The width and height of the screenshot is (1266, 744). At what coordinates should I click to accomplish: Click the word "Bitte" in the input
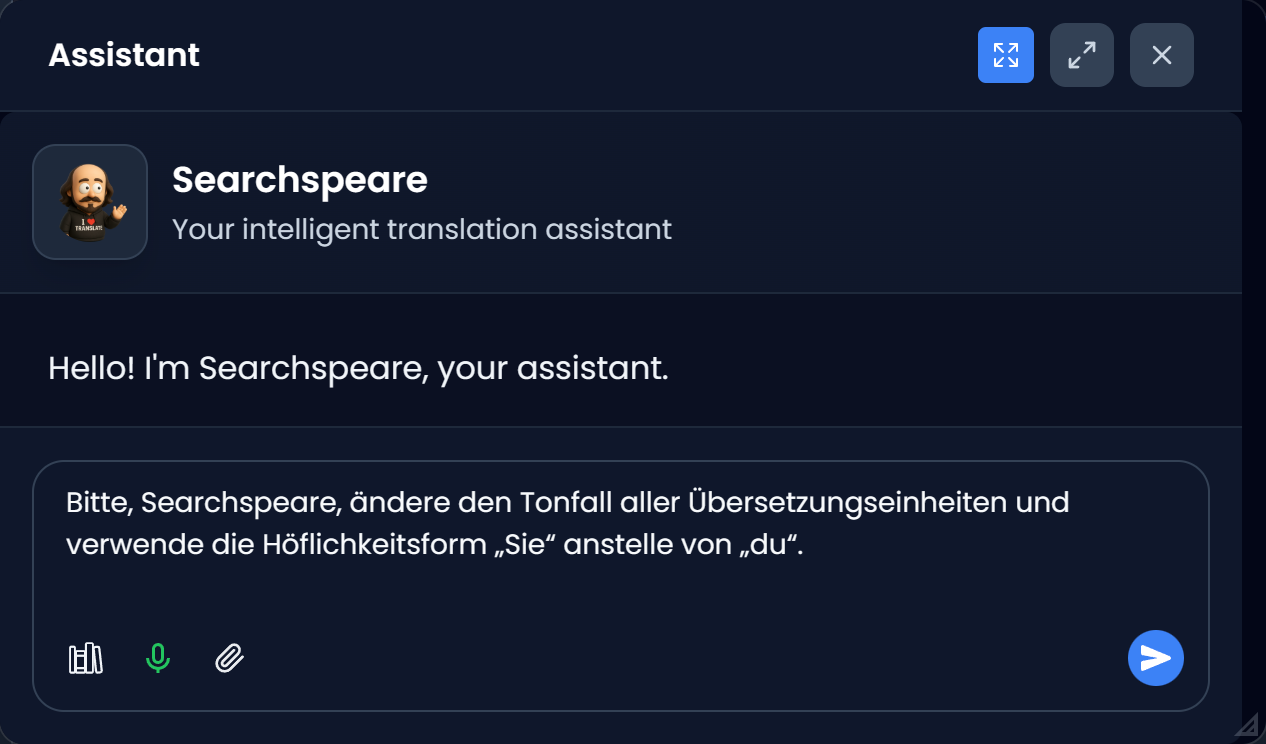coord(97,501)
